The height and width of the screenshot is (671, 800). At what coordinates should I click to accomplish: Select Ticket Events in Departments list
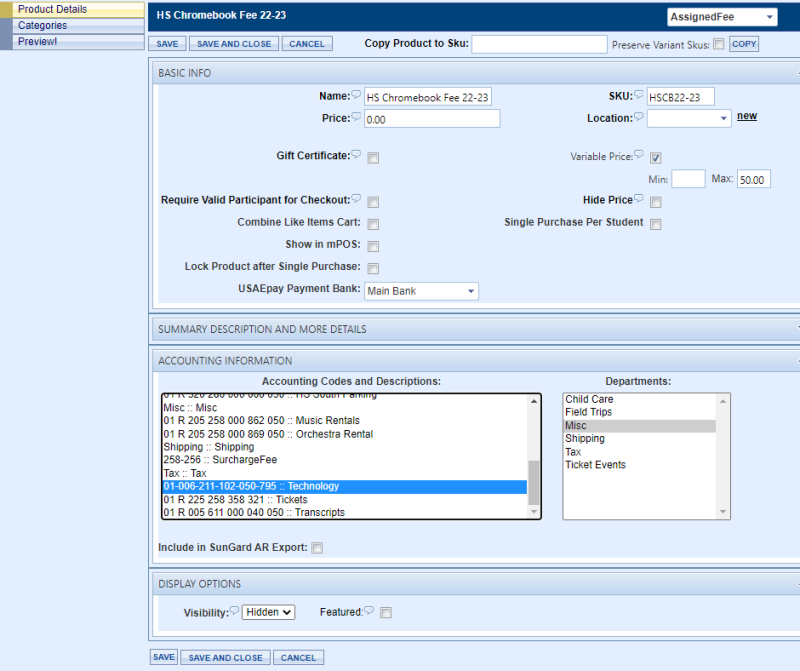pos(640,465)
